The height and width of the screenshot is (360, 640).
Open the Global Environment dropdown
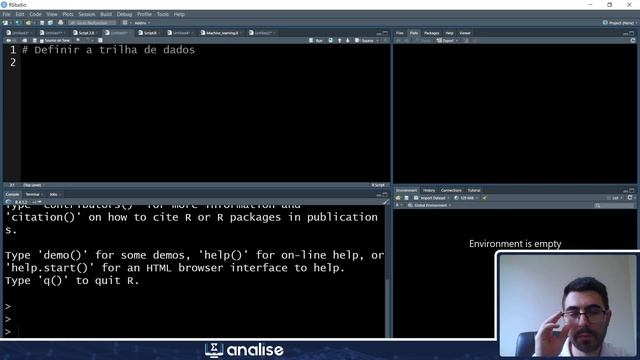click(430, 205)
